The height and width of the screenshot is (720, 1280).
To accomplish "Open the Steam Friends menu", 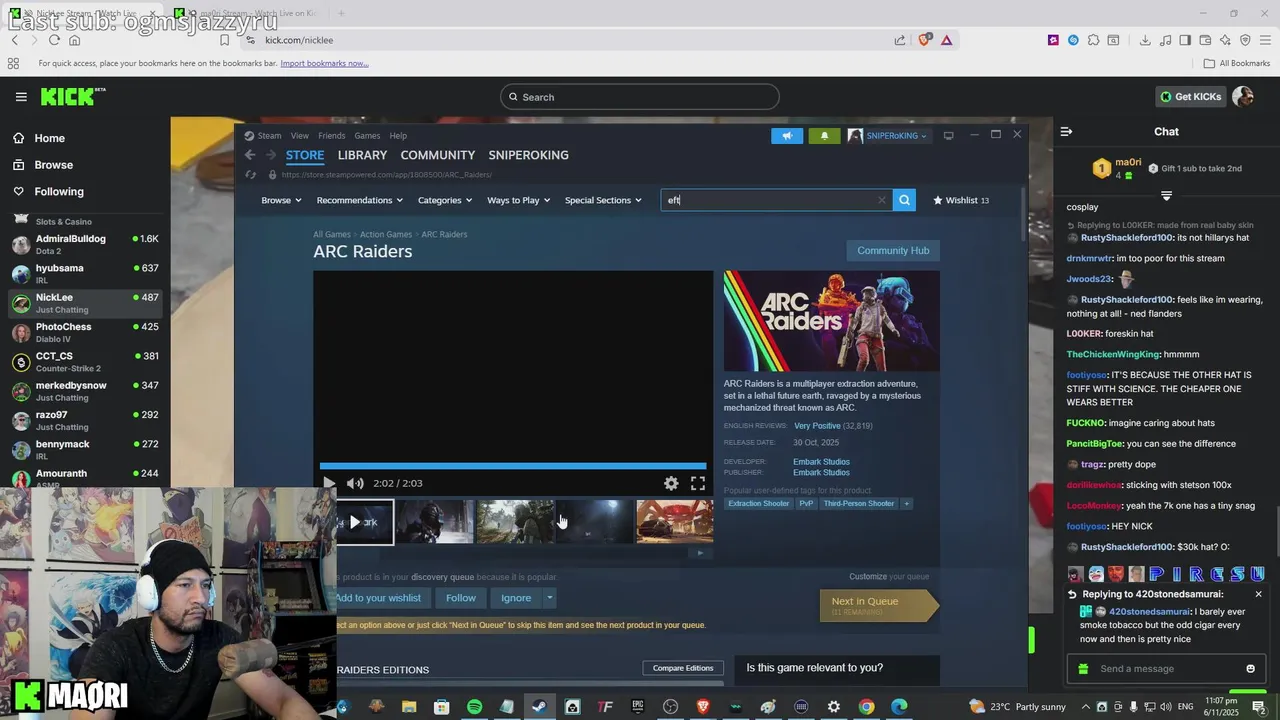I will pos(331,136).
